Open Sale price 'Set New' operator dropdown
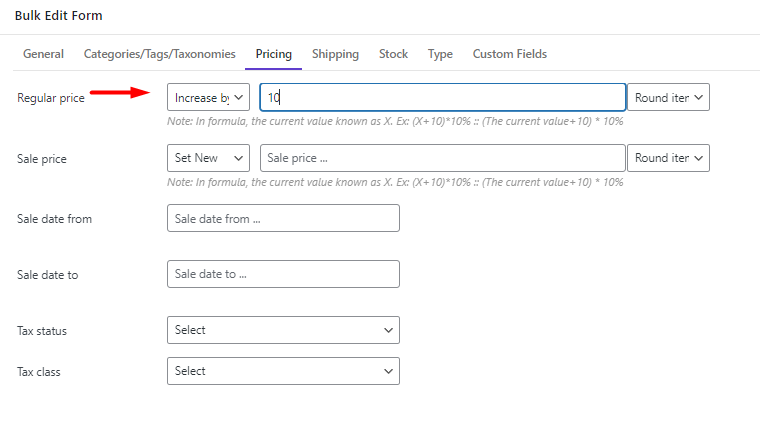Viewport: 760px width, 436px height. click(208, 158)
